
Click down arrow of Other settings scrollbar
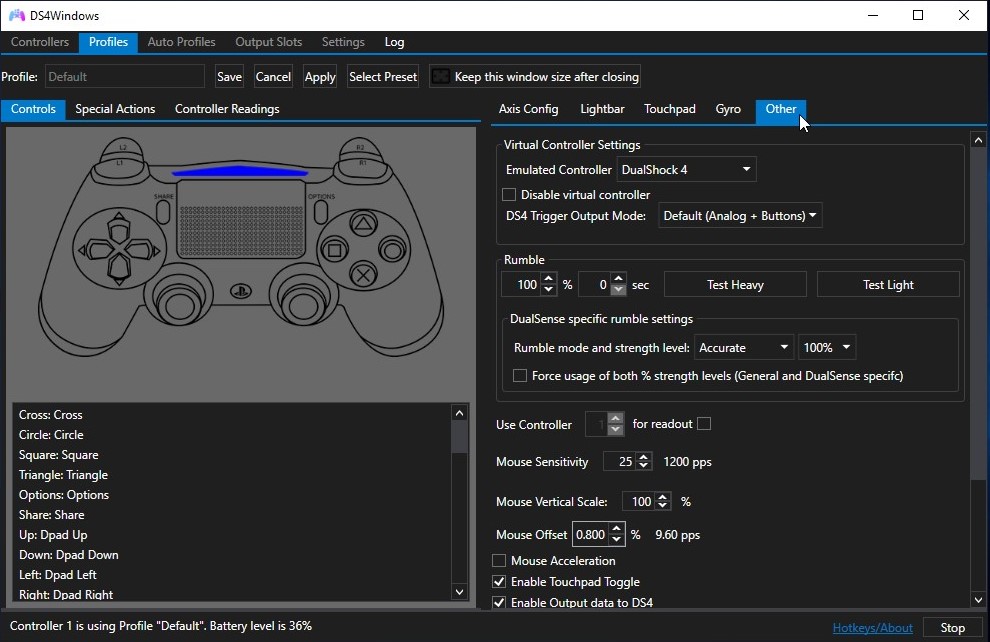point(978,600)
